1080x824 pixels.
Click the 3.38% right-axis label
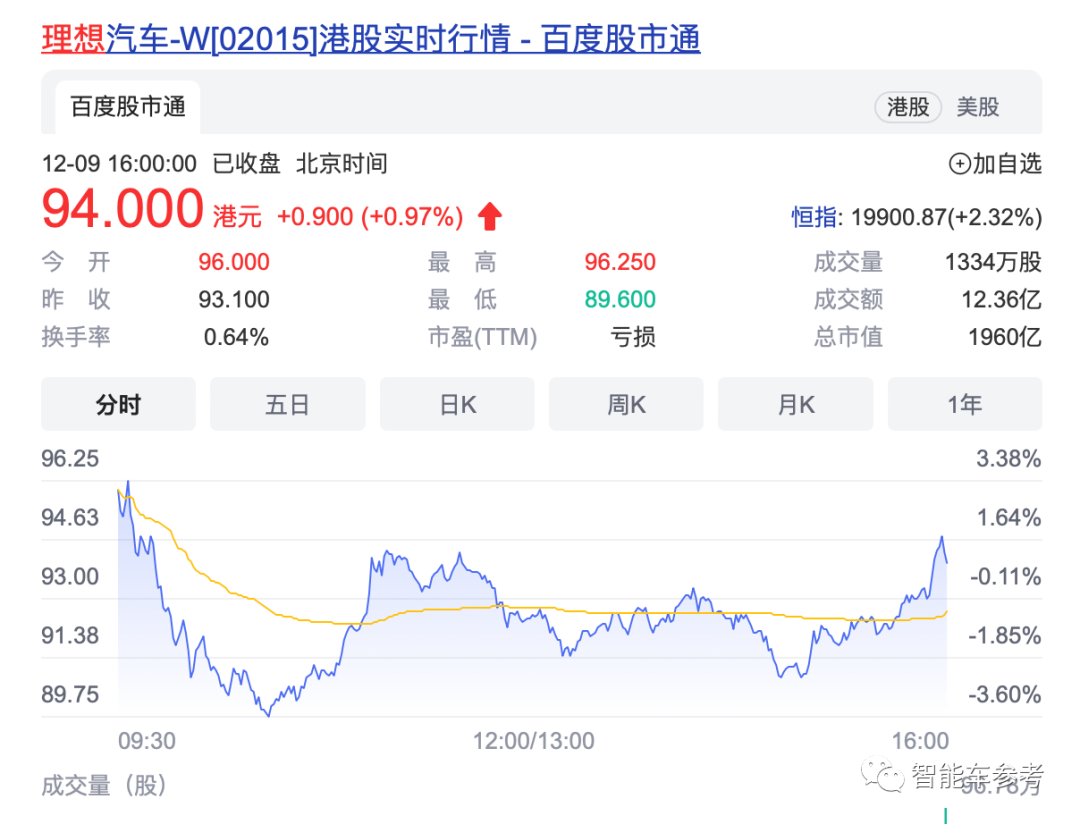tap(1008, 459)
